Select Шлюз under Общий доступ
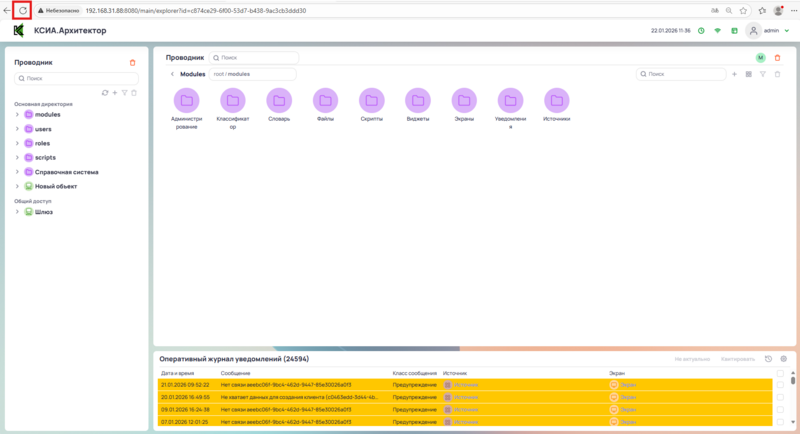Viewport: 800px width, 434px height. (x=43, y=212)
